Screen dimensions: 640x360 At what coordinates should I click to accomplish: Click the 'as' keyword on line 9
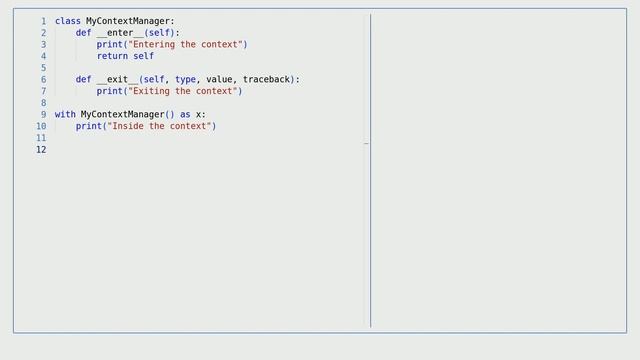(185, 115)
